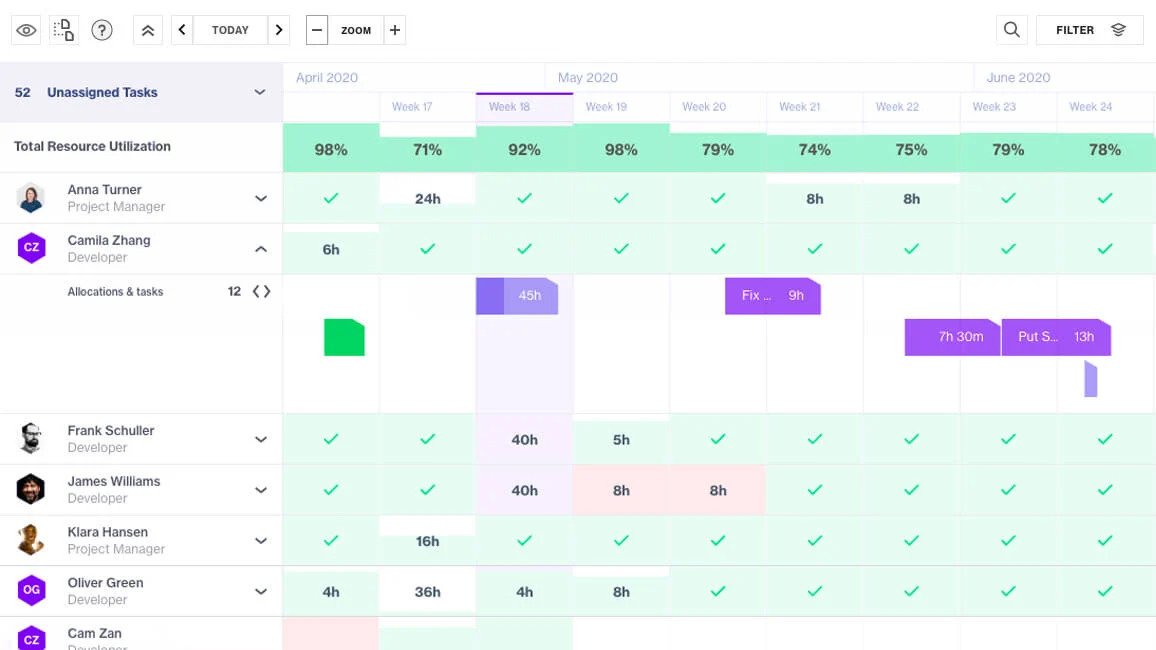Expand Frank Schuller's row
The image size is (1156, 650).
[261, 439]
